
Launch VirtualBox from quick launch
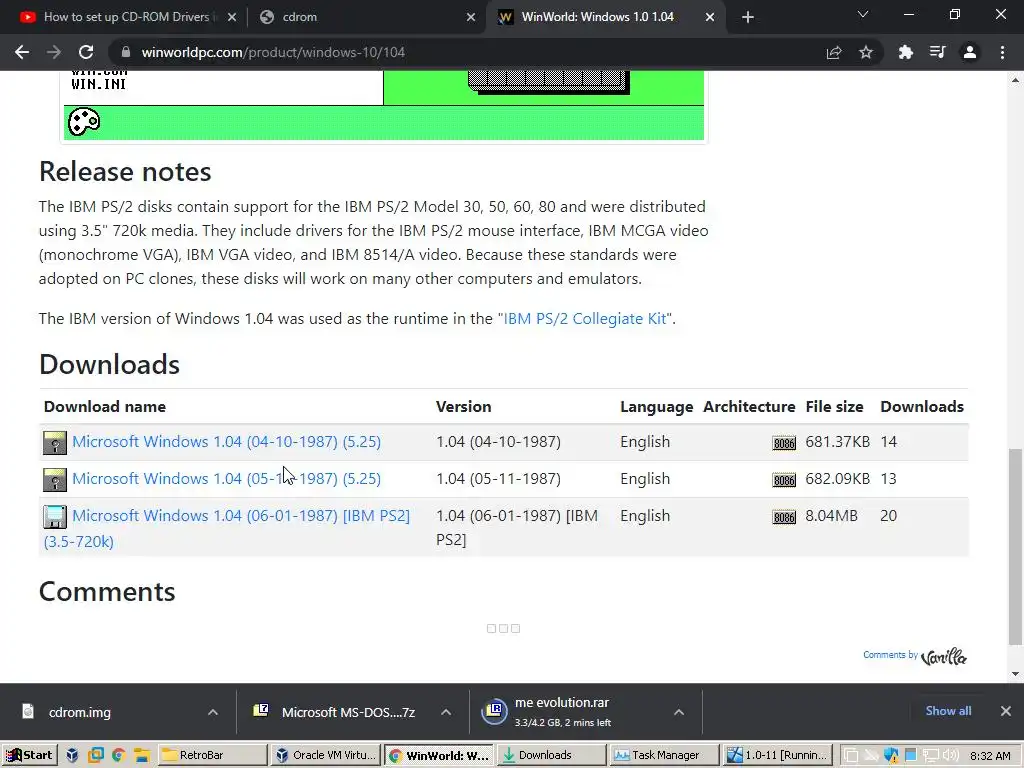72,756
